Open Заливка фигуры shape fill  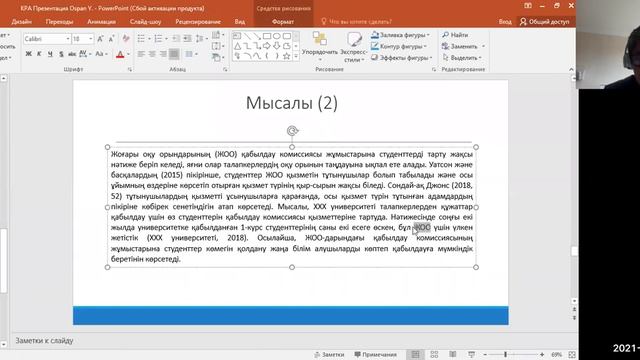tap(401, 35)
